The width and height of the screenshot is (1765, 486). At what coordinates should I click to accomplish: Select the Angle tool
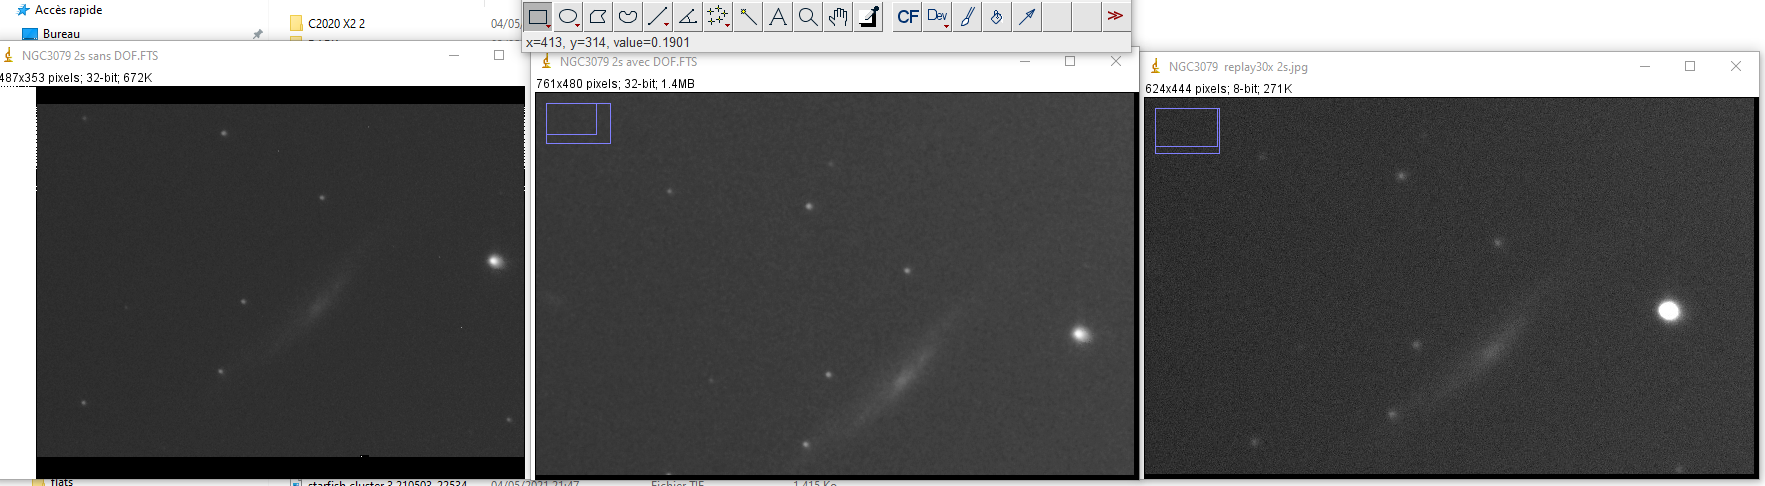[x=688, y=17]
